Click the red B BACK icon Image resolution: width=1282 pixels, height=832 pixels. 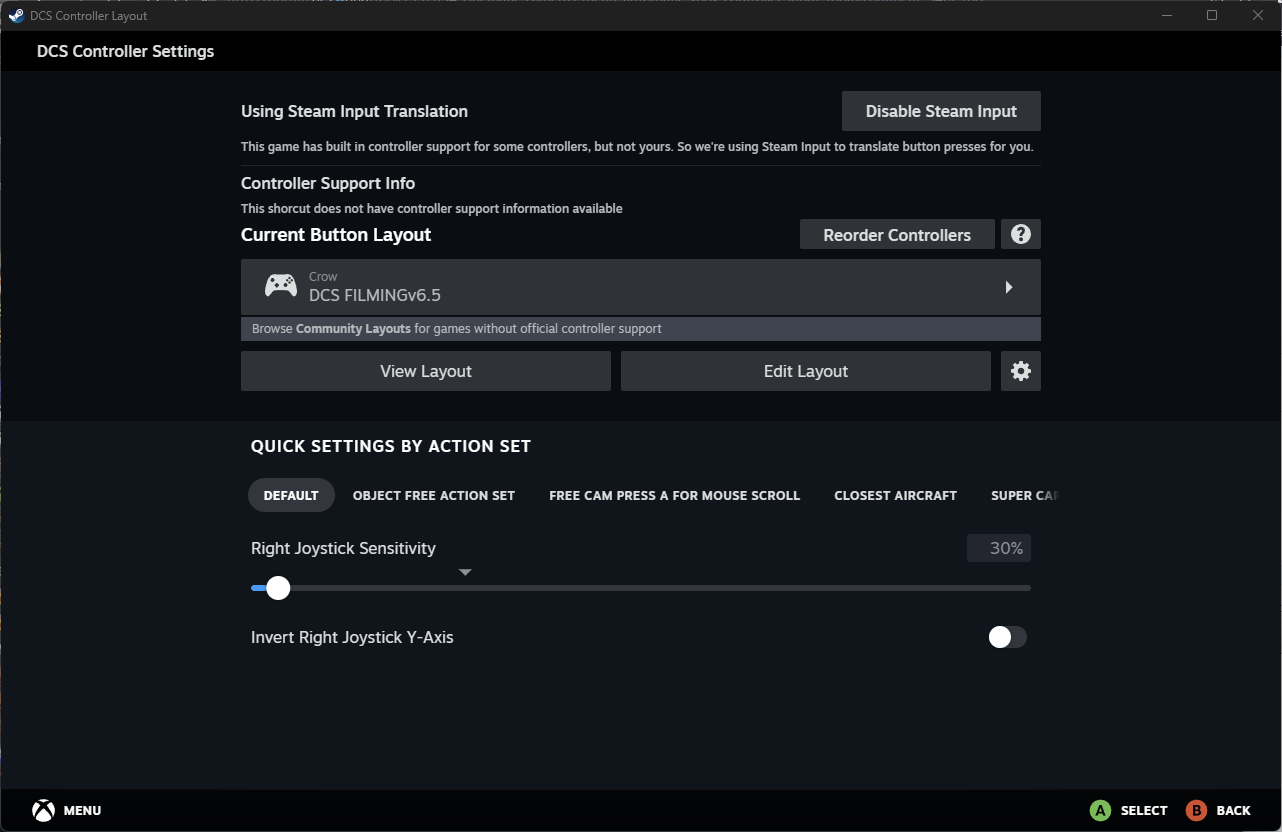click(1196, 810)
